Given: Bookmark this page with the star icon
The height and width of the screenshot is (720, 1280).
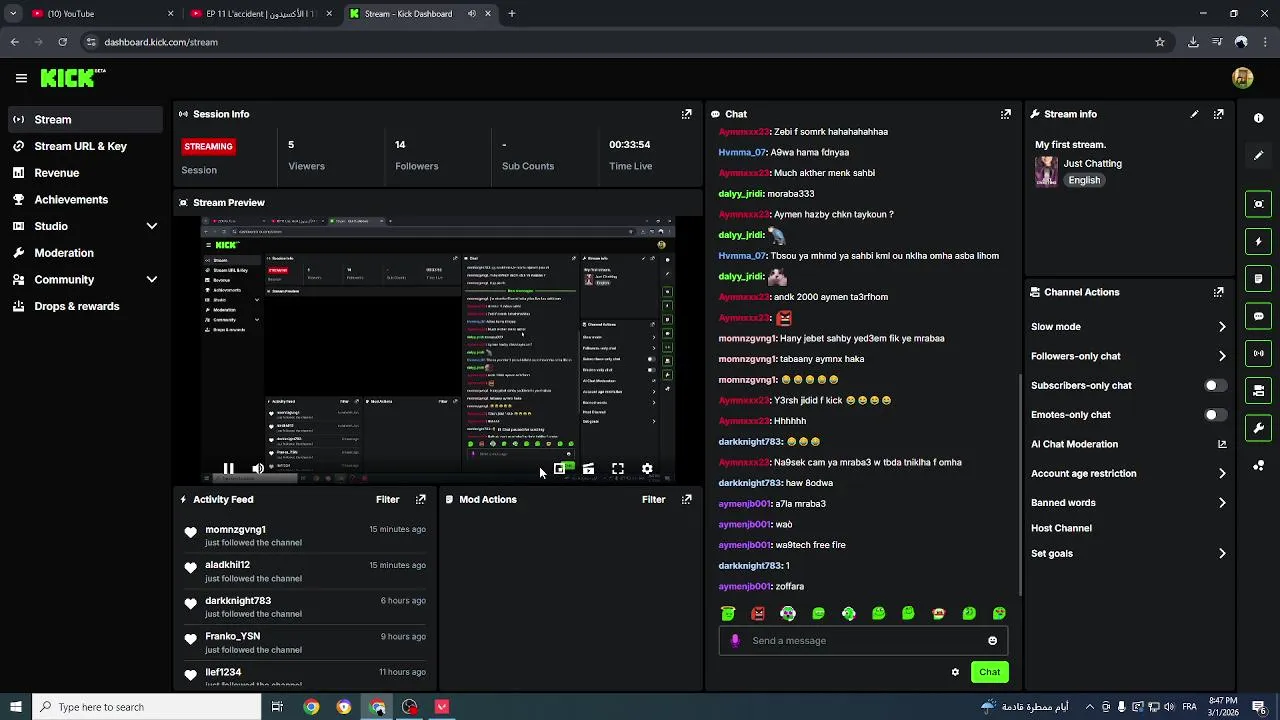Looking at the screenshot, I should (x=1160, y=42).
